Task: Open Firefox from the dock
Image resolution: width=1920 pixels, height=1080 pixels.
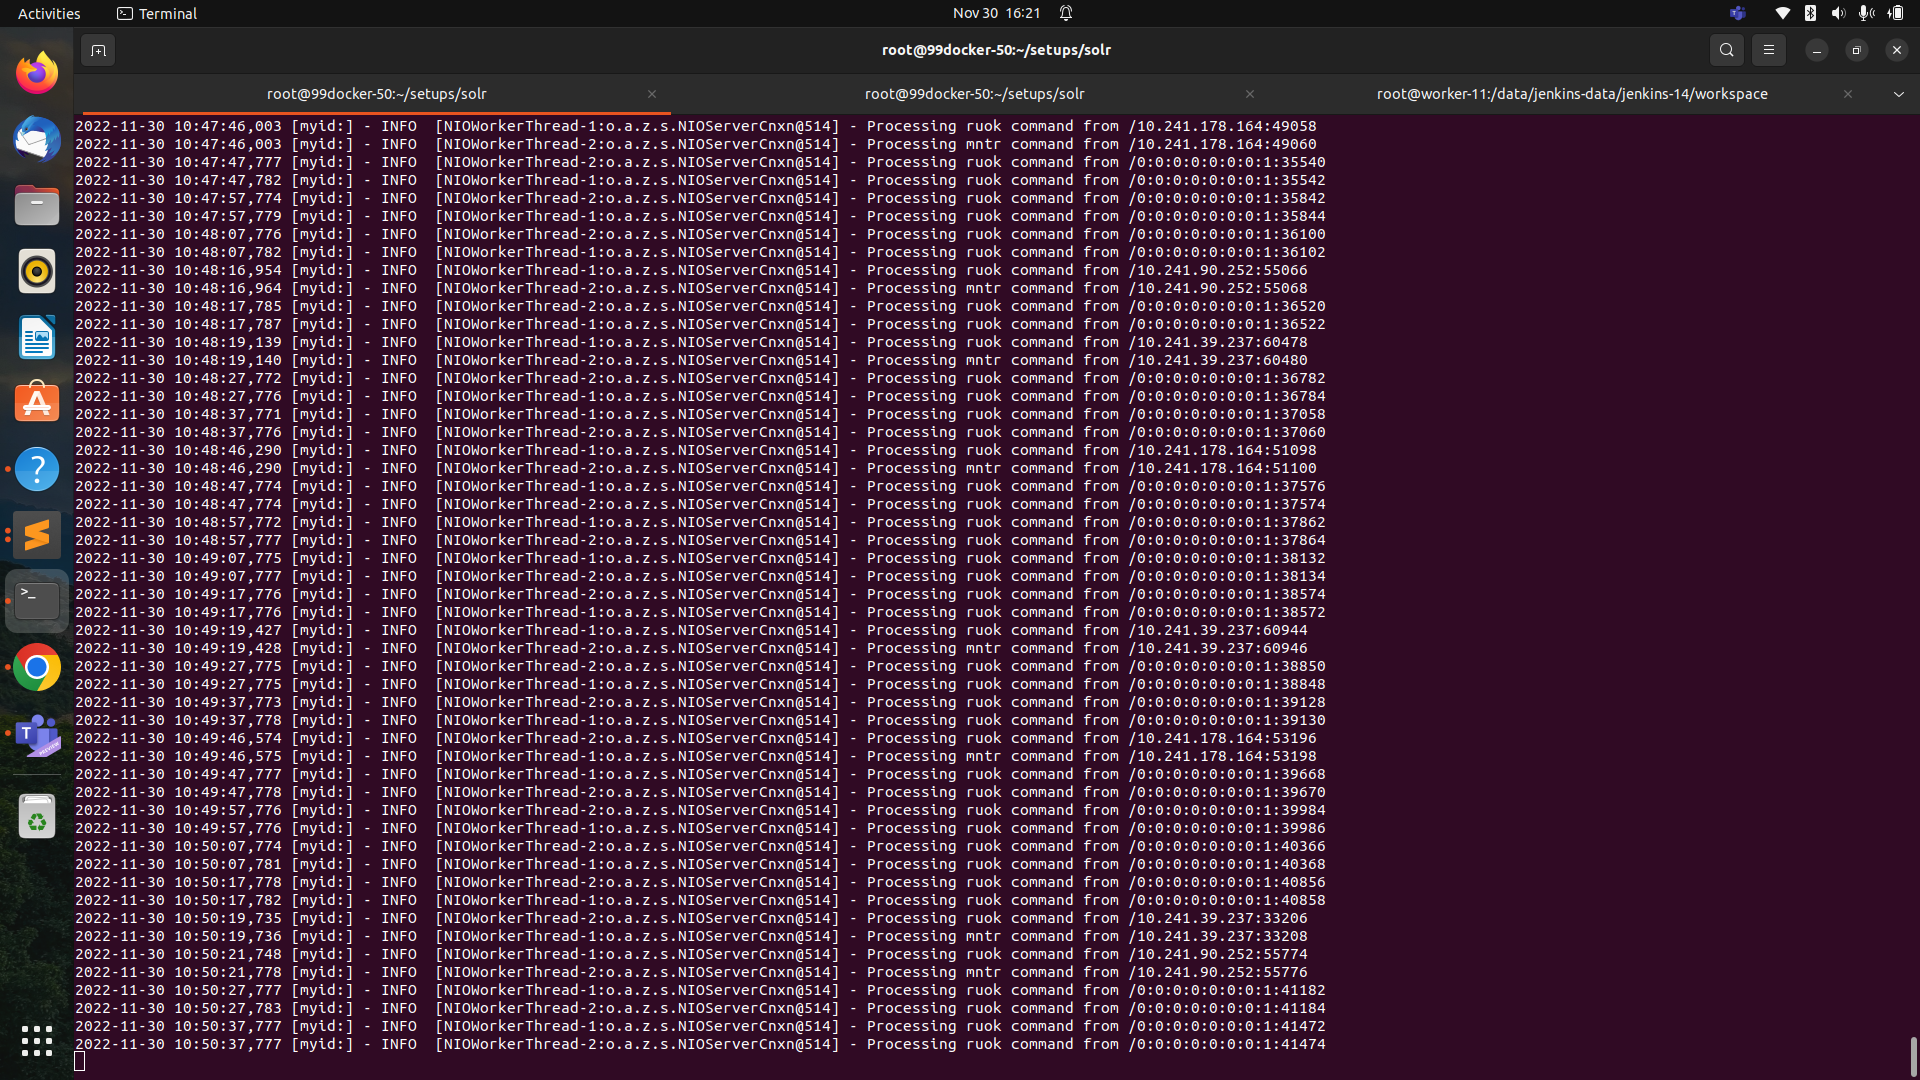Action: pyautogui.click(x=36, y=71)
